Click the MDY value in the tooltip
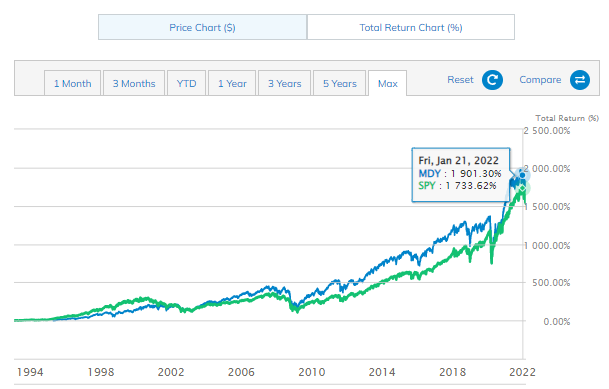The width and height of the screenshot is (609, 389). (x=476, y=174)
